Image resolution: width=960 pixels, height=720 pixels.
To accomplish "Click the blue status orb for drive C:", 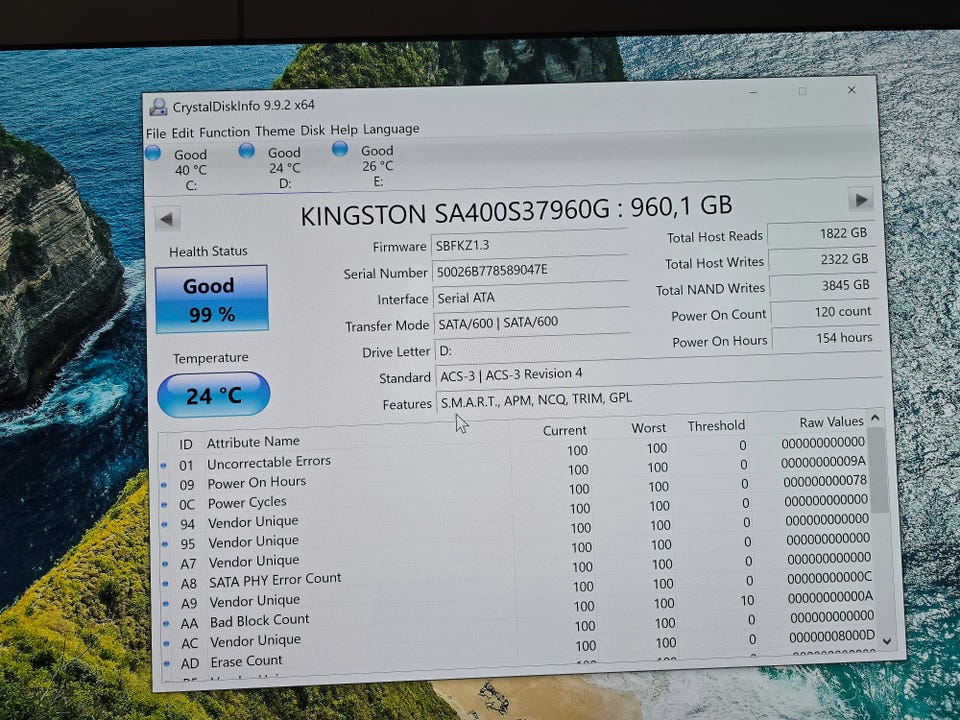I will click(153, 152).
